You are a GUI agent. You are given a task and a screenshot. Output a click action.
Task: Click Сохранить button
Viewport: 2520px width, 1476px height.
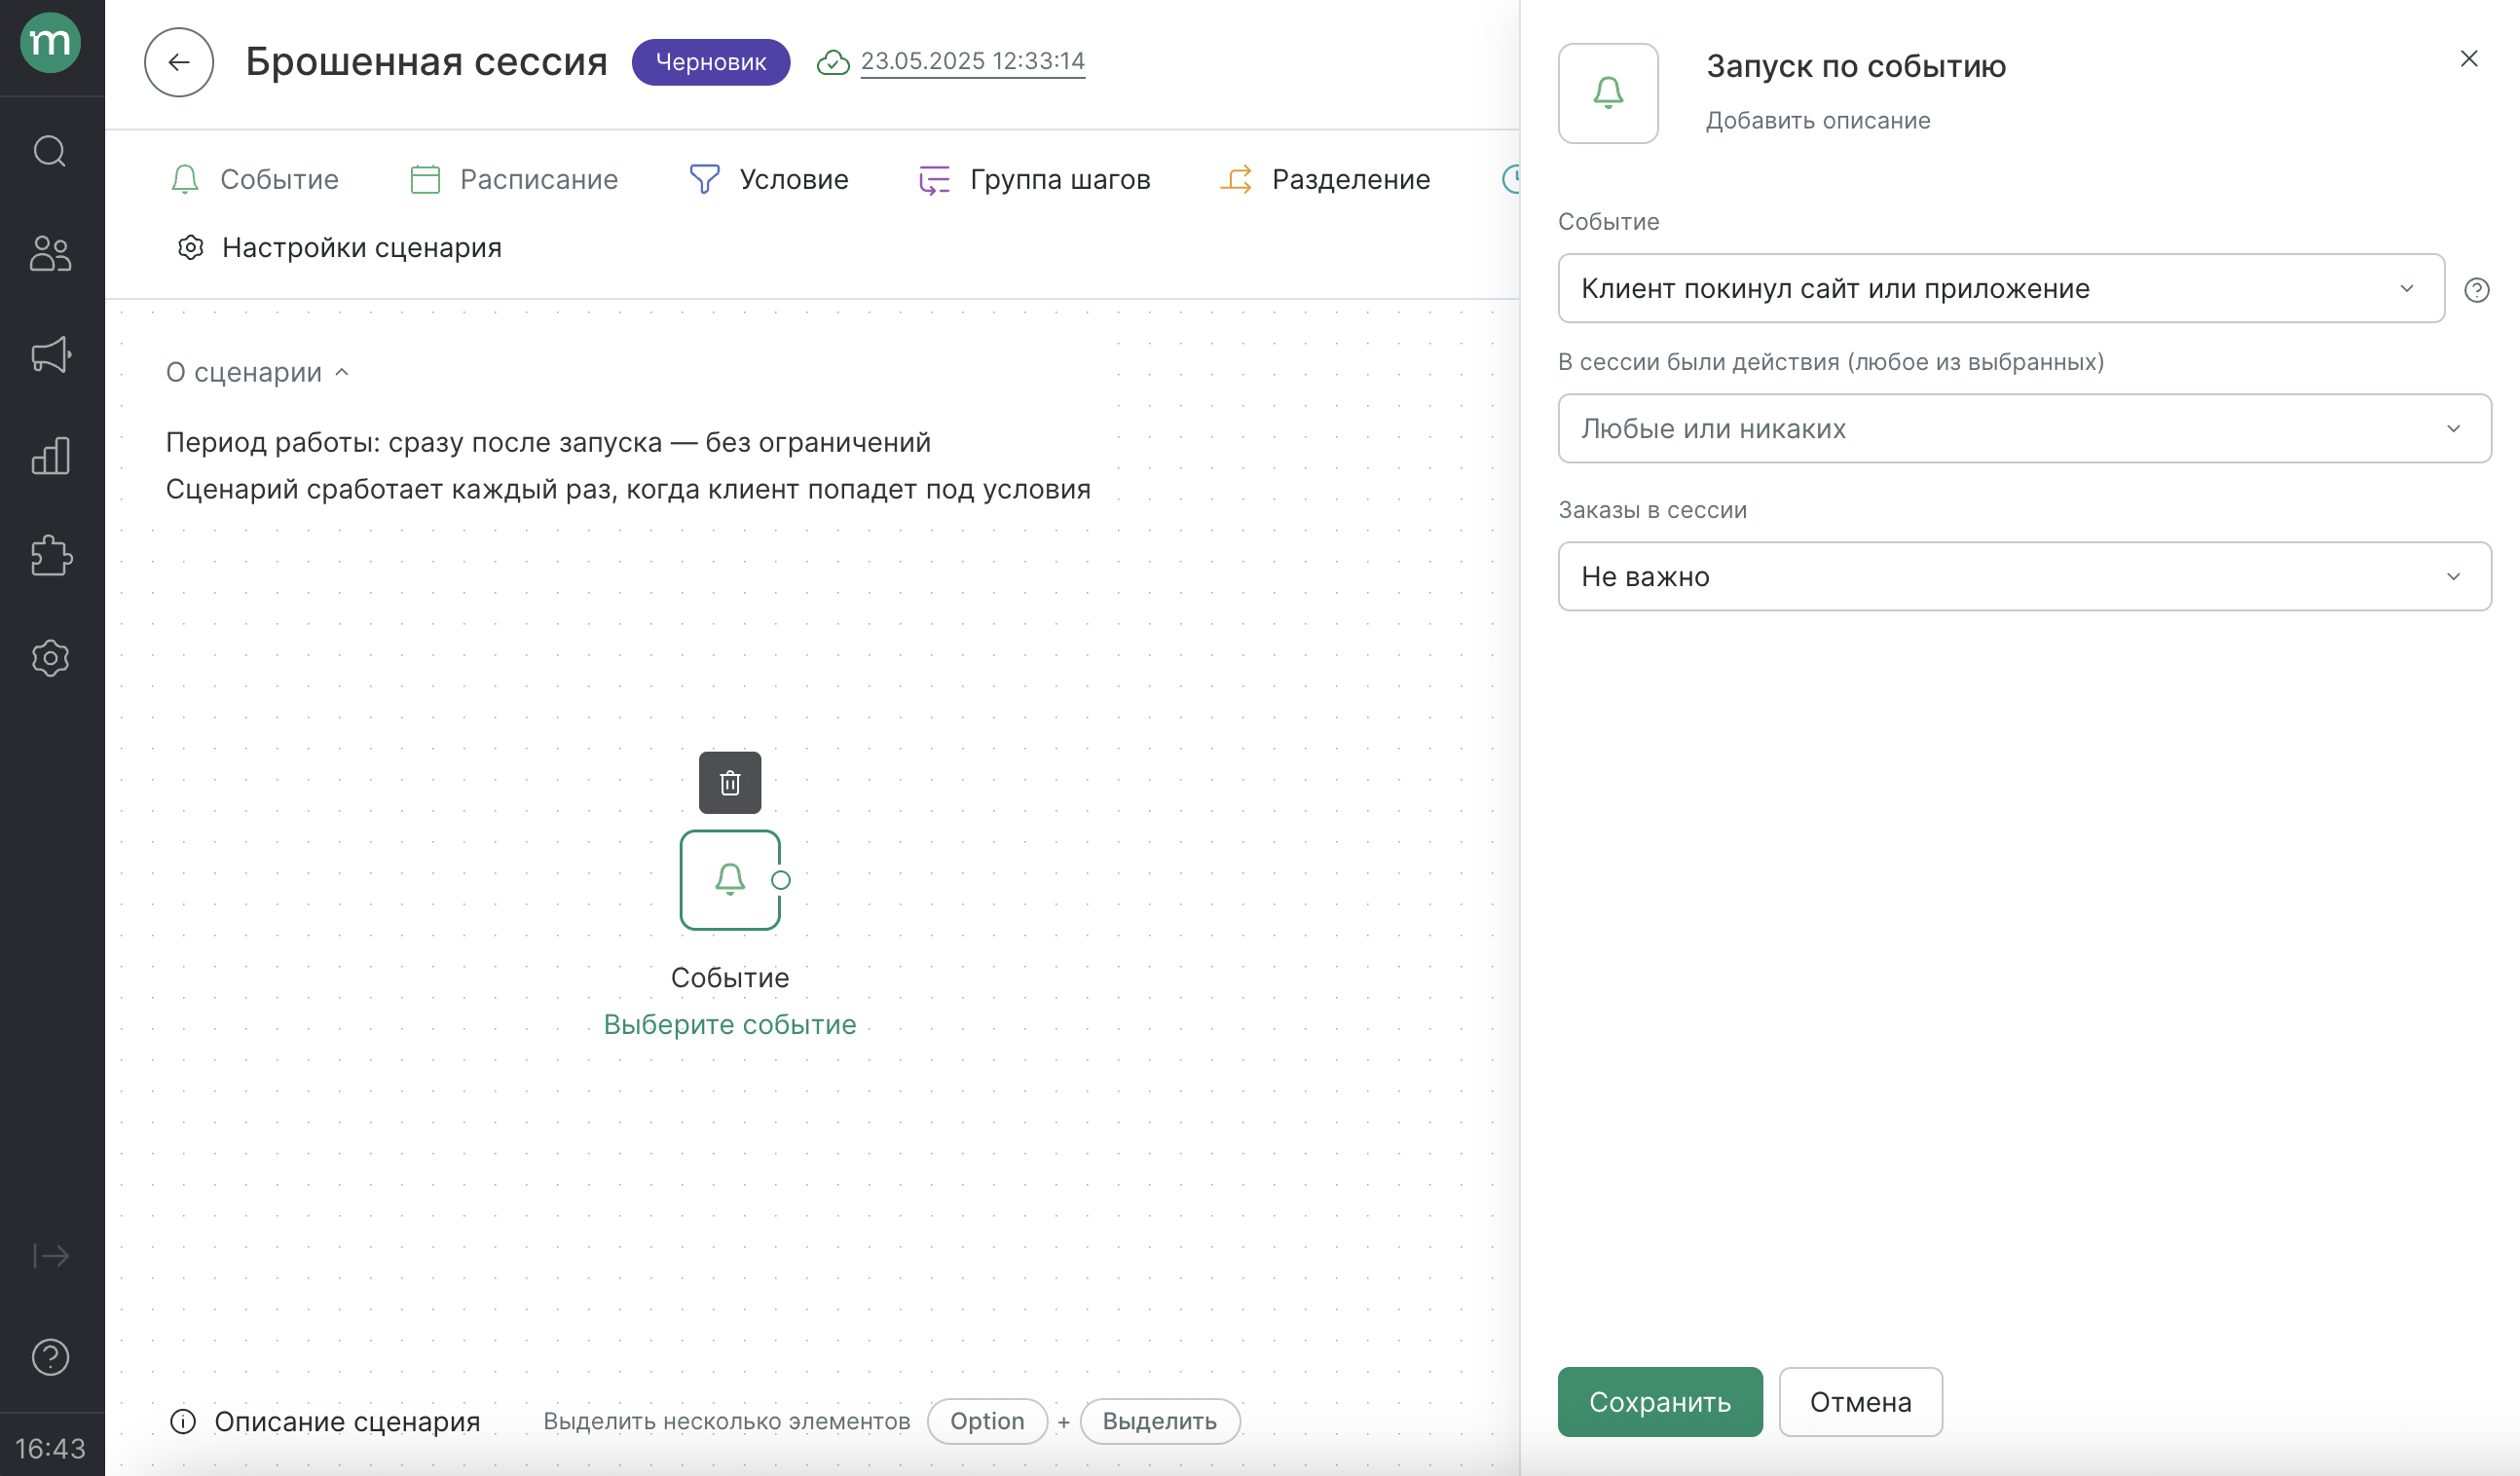[x=1660, y=1402]
